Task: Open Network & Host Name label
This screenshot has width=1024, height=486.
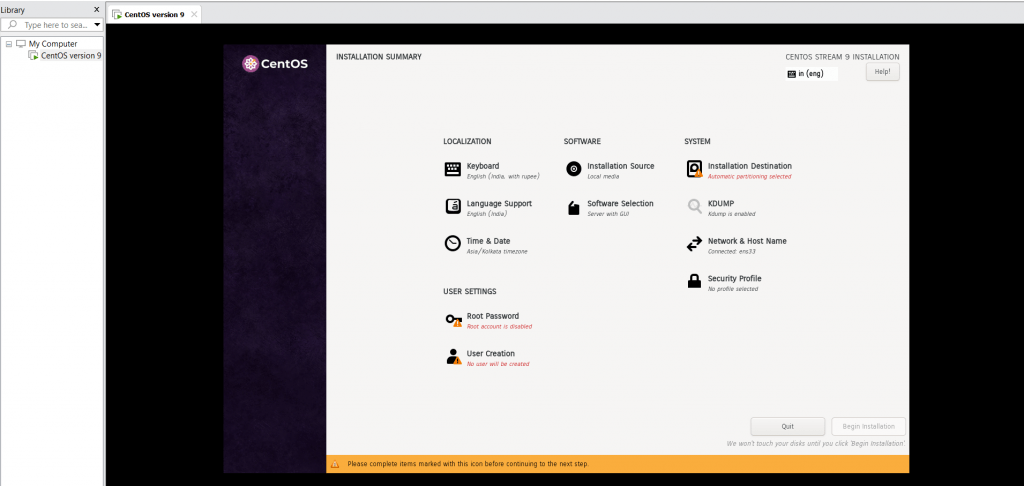Action: (x=747, y=241)
